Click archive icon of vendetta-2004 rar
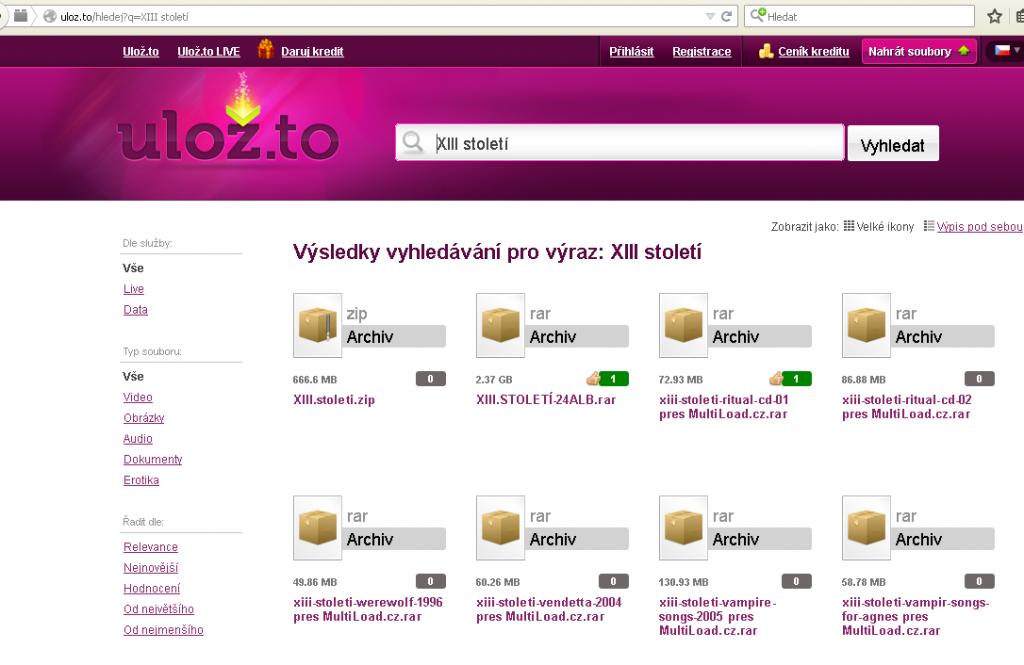This screenshot has height=665, width=1024. point(500,527)
